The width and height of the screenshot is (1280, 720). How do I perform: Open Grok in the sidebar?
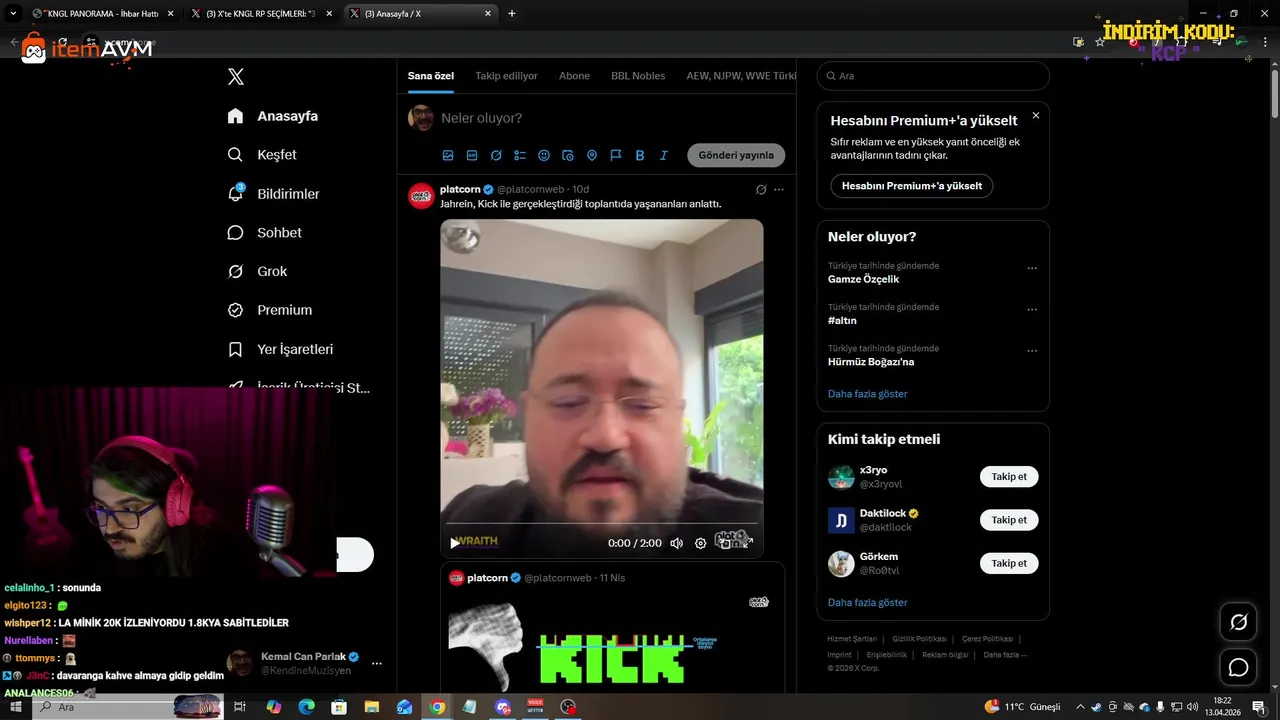pyautogui.click(x=257, y=271)
